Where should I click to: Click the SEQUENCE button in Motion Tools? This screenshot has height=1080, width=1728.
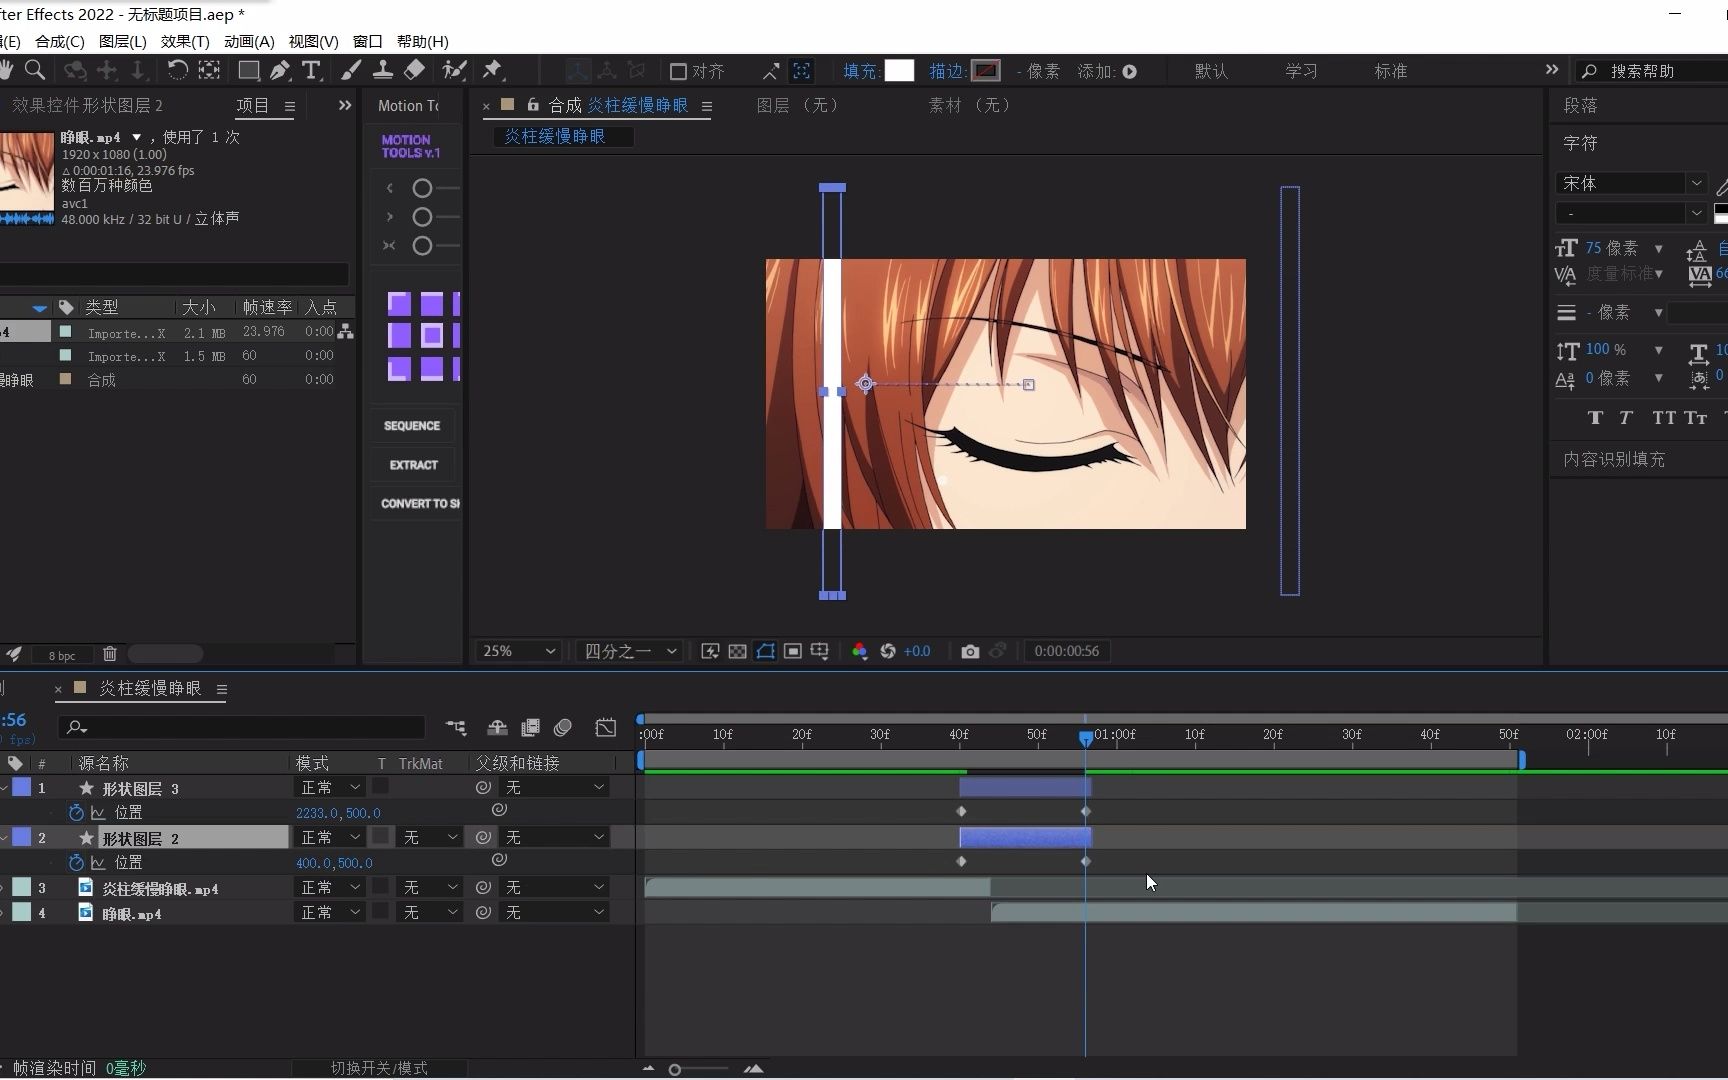412,426
